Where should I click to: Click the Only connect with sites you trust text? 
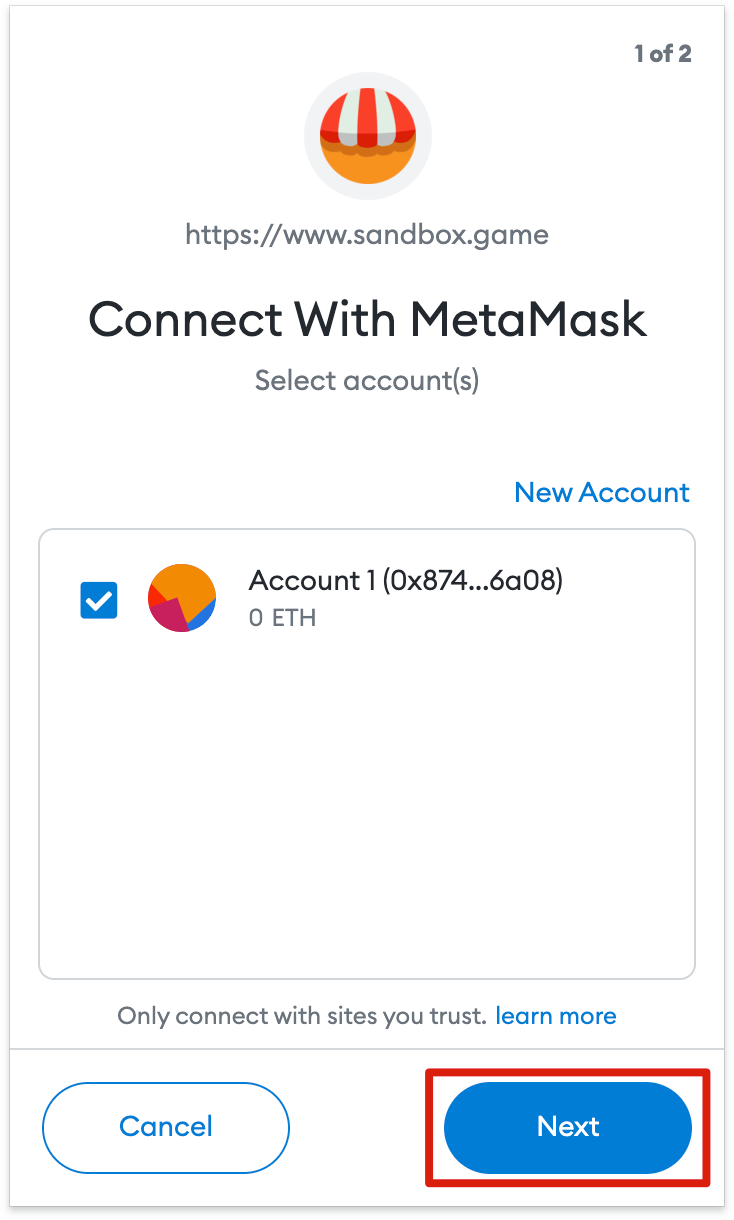tap(302, 1016)
